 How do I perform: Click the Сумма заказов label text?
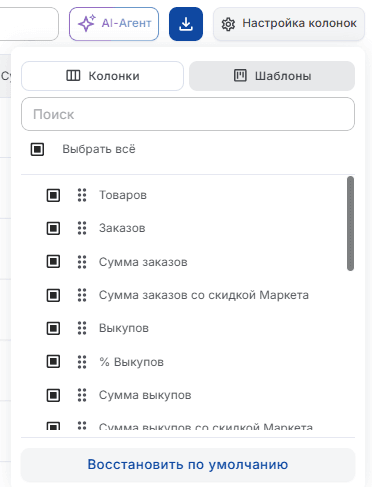143,262
